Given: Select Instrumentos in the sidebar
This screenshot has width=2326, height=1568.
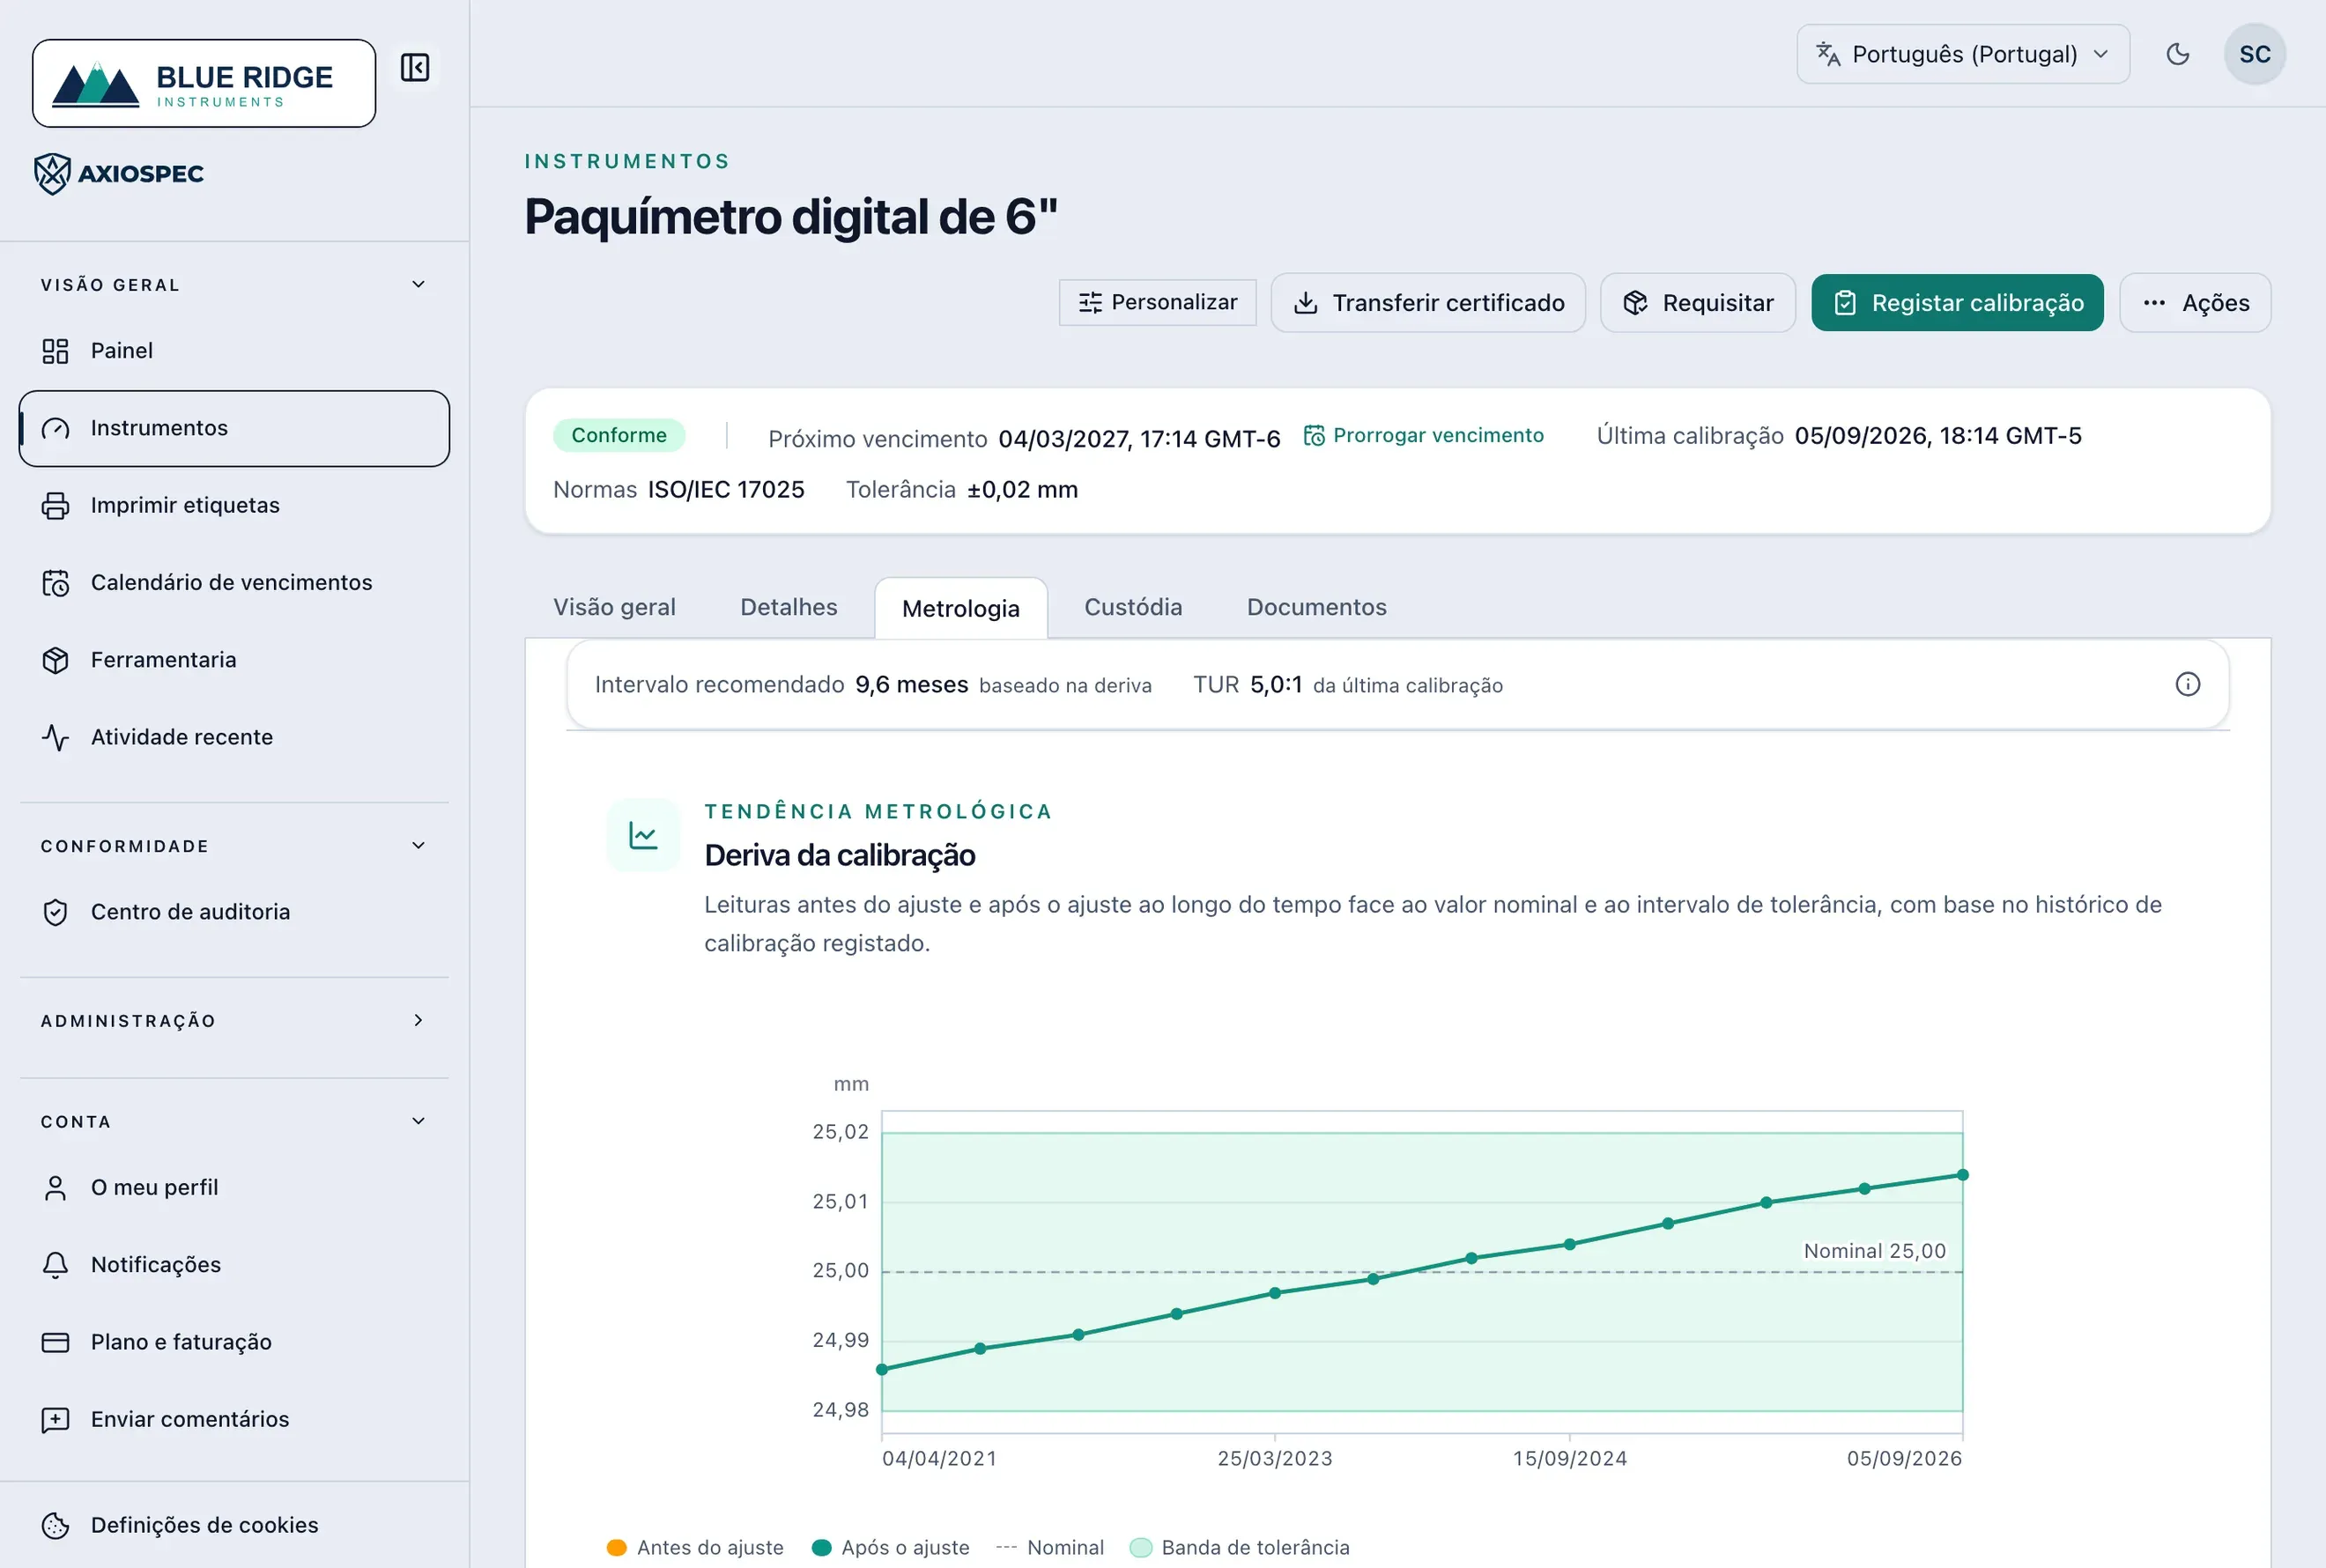Looking at the screenshot, I should (x=234, y=428).
